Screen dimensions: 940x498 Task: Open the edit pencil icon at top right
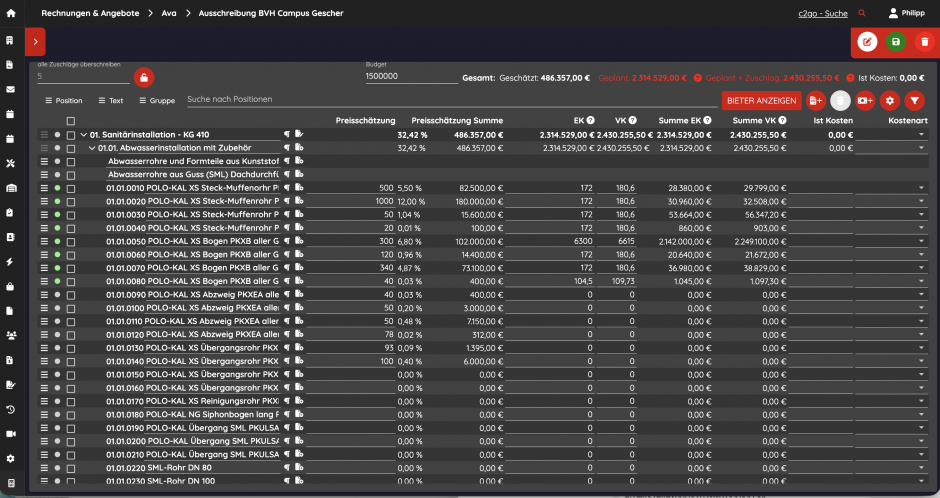click(867, 42)
